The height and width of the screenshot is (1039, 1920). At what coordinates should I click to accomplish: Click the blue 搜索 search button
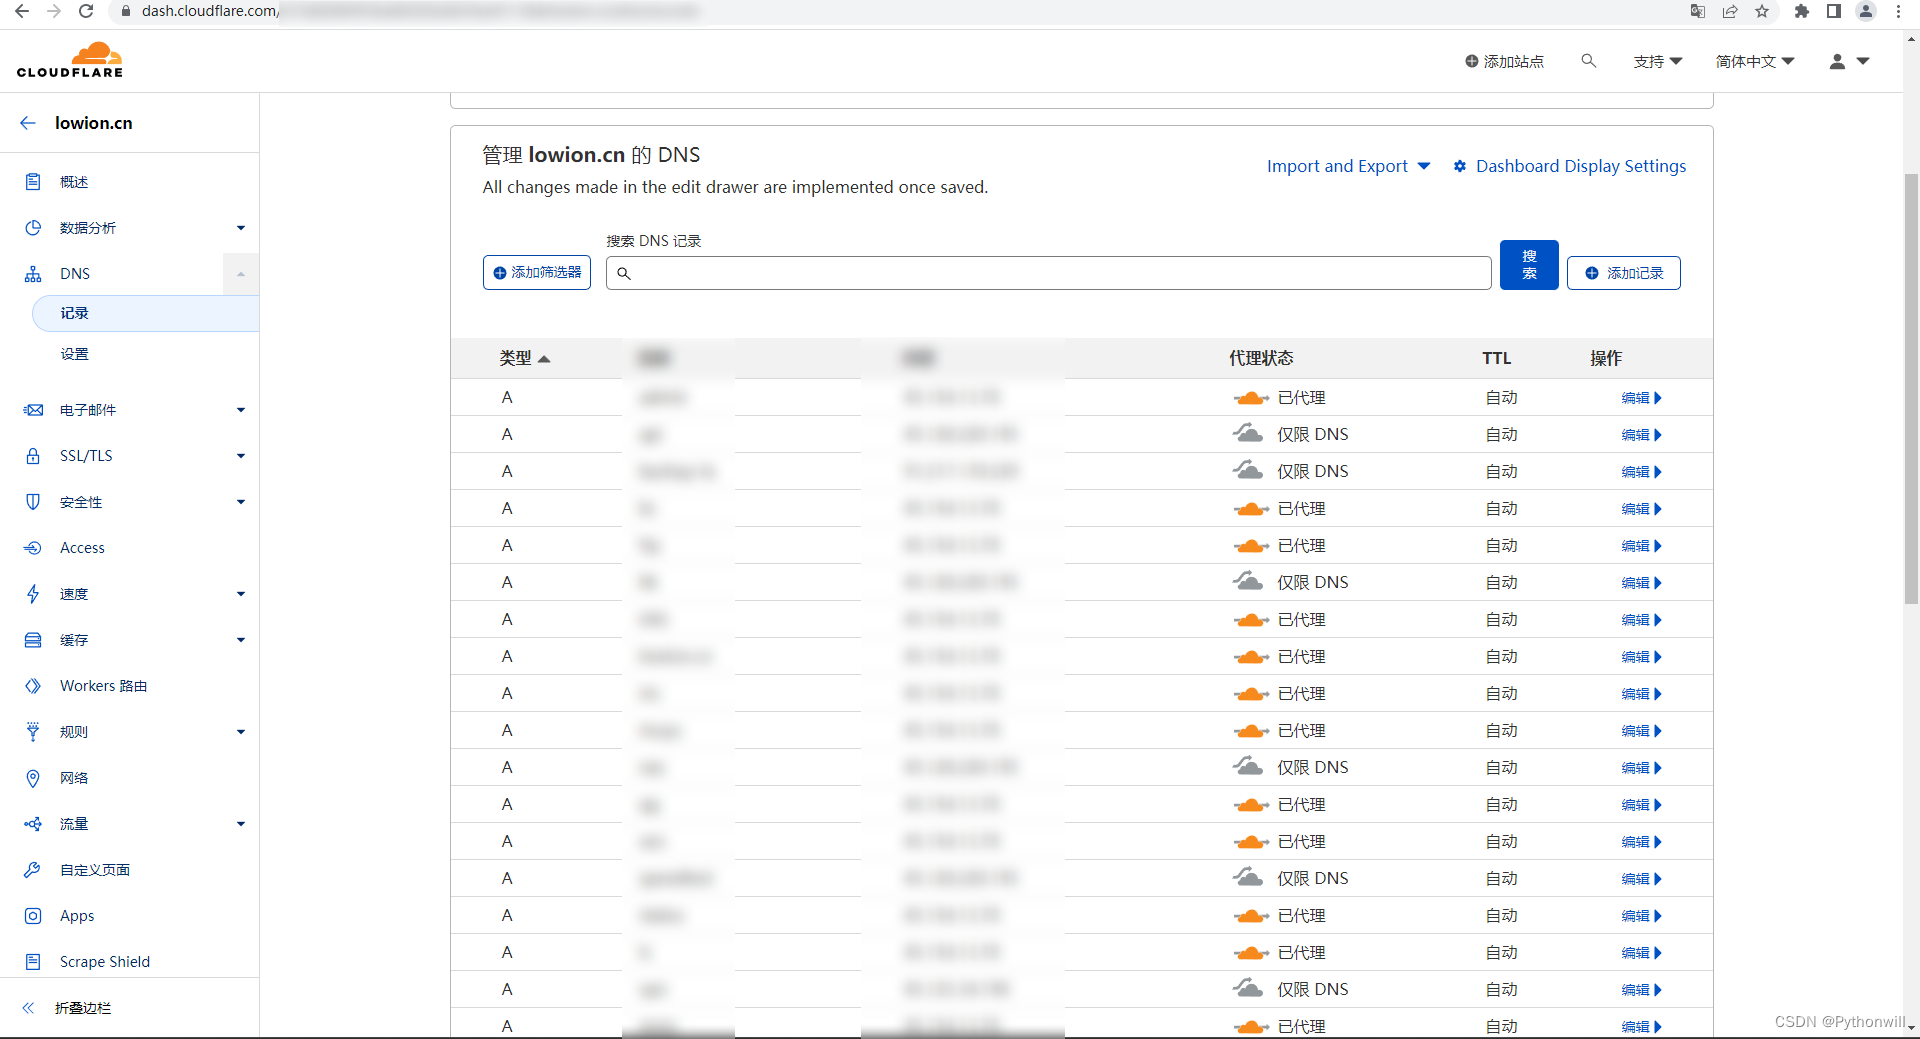pyautogui.click(x=1529, y=265)
